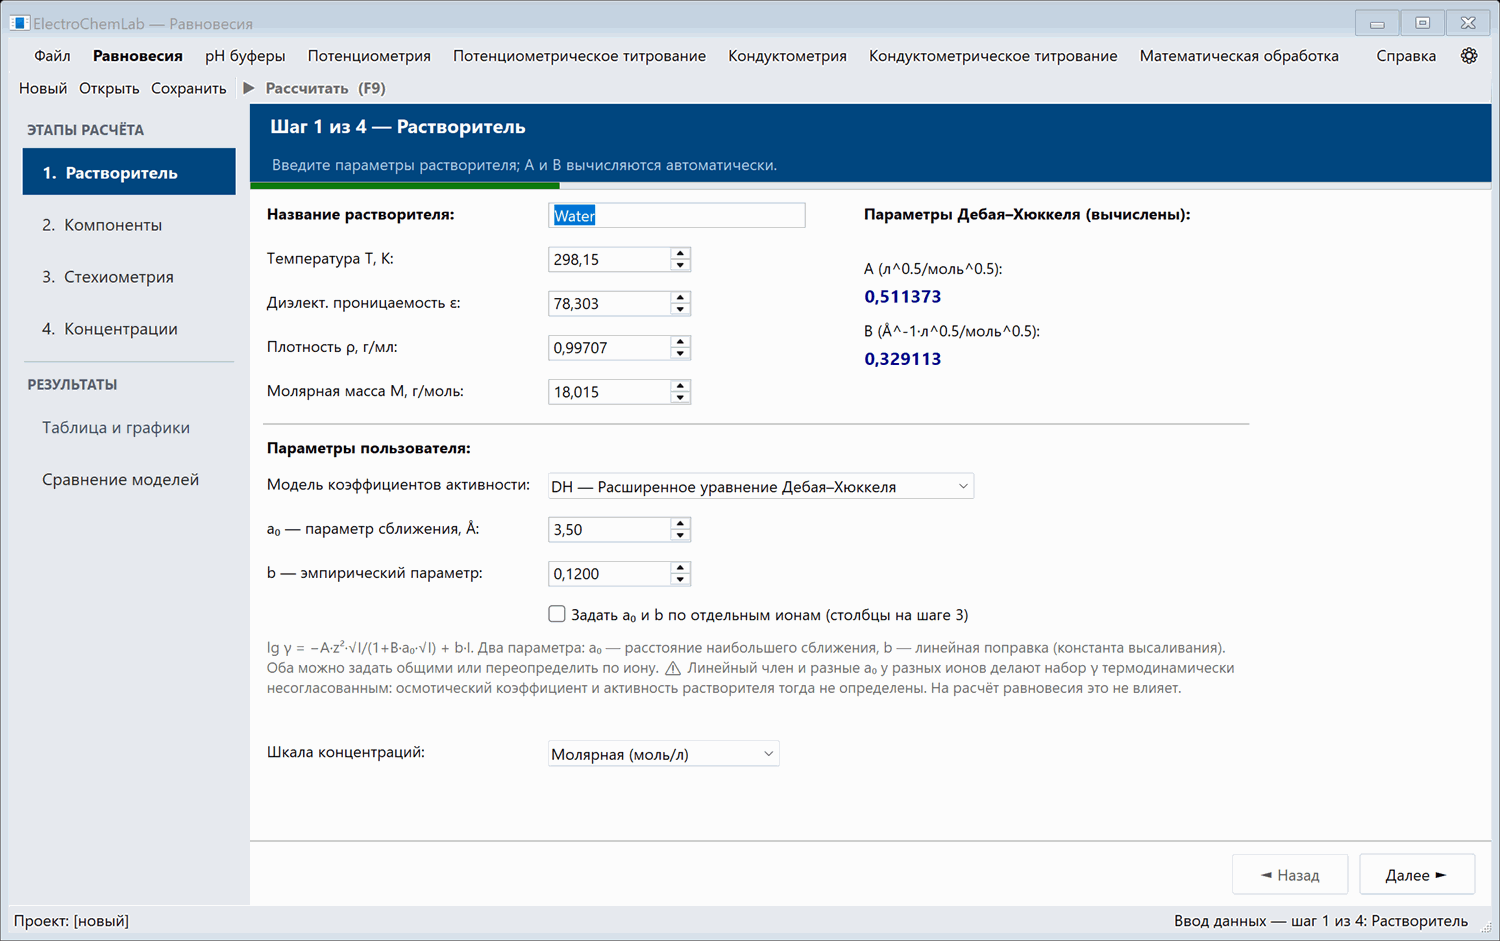Enable Задать a₀ и b по отдельным ионам checkbox
This screenshot has height=941, width=1500.
[557, 614]
